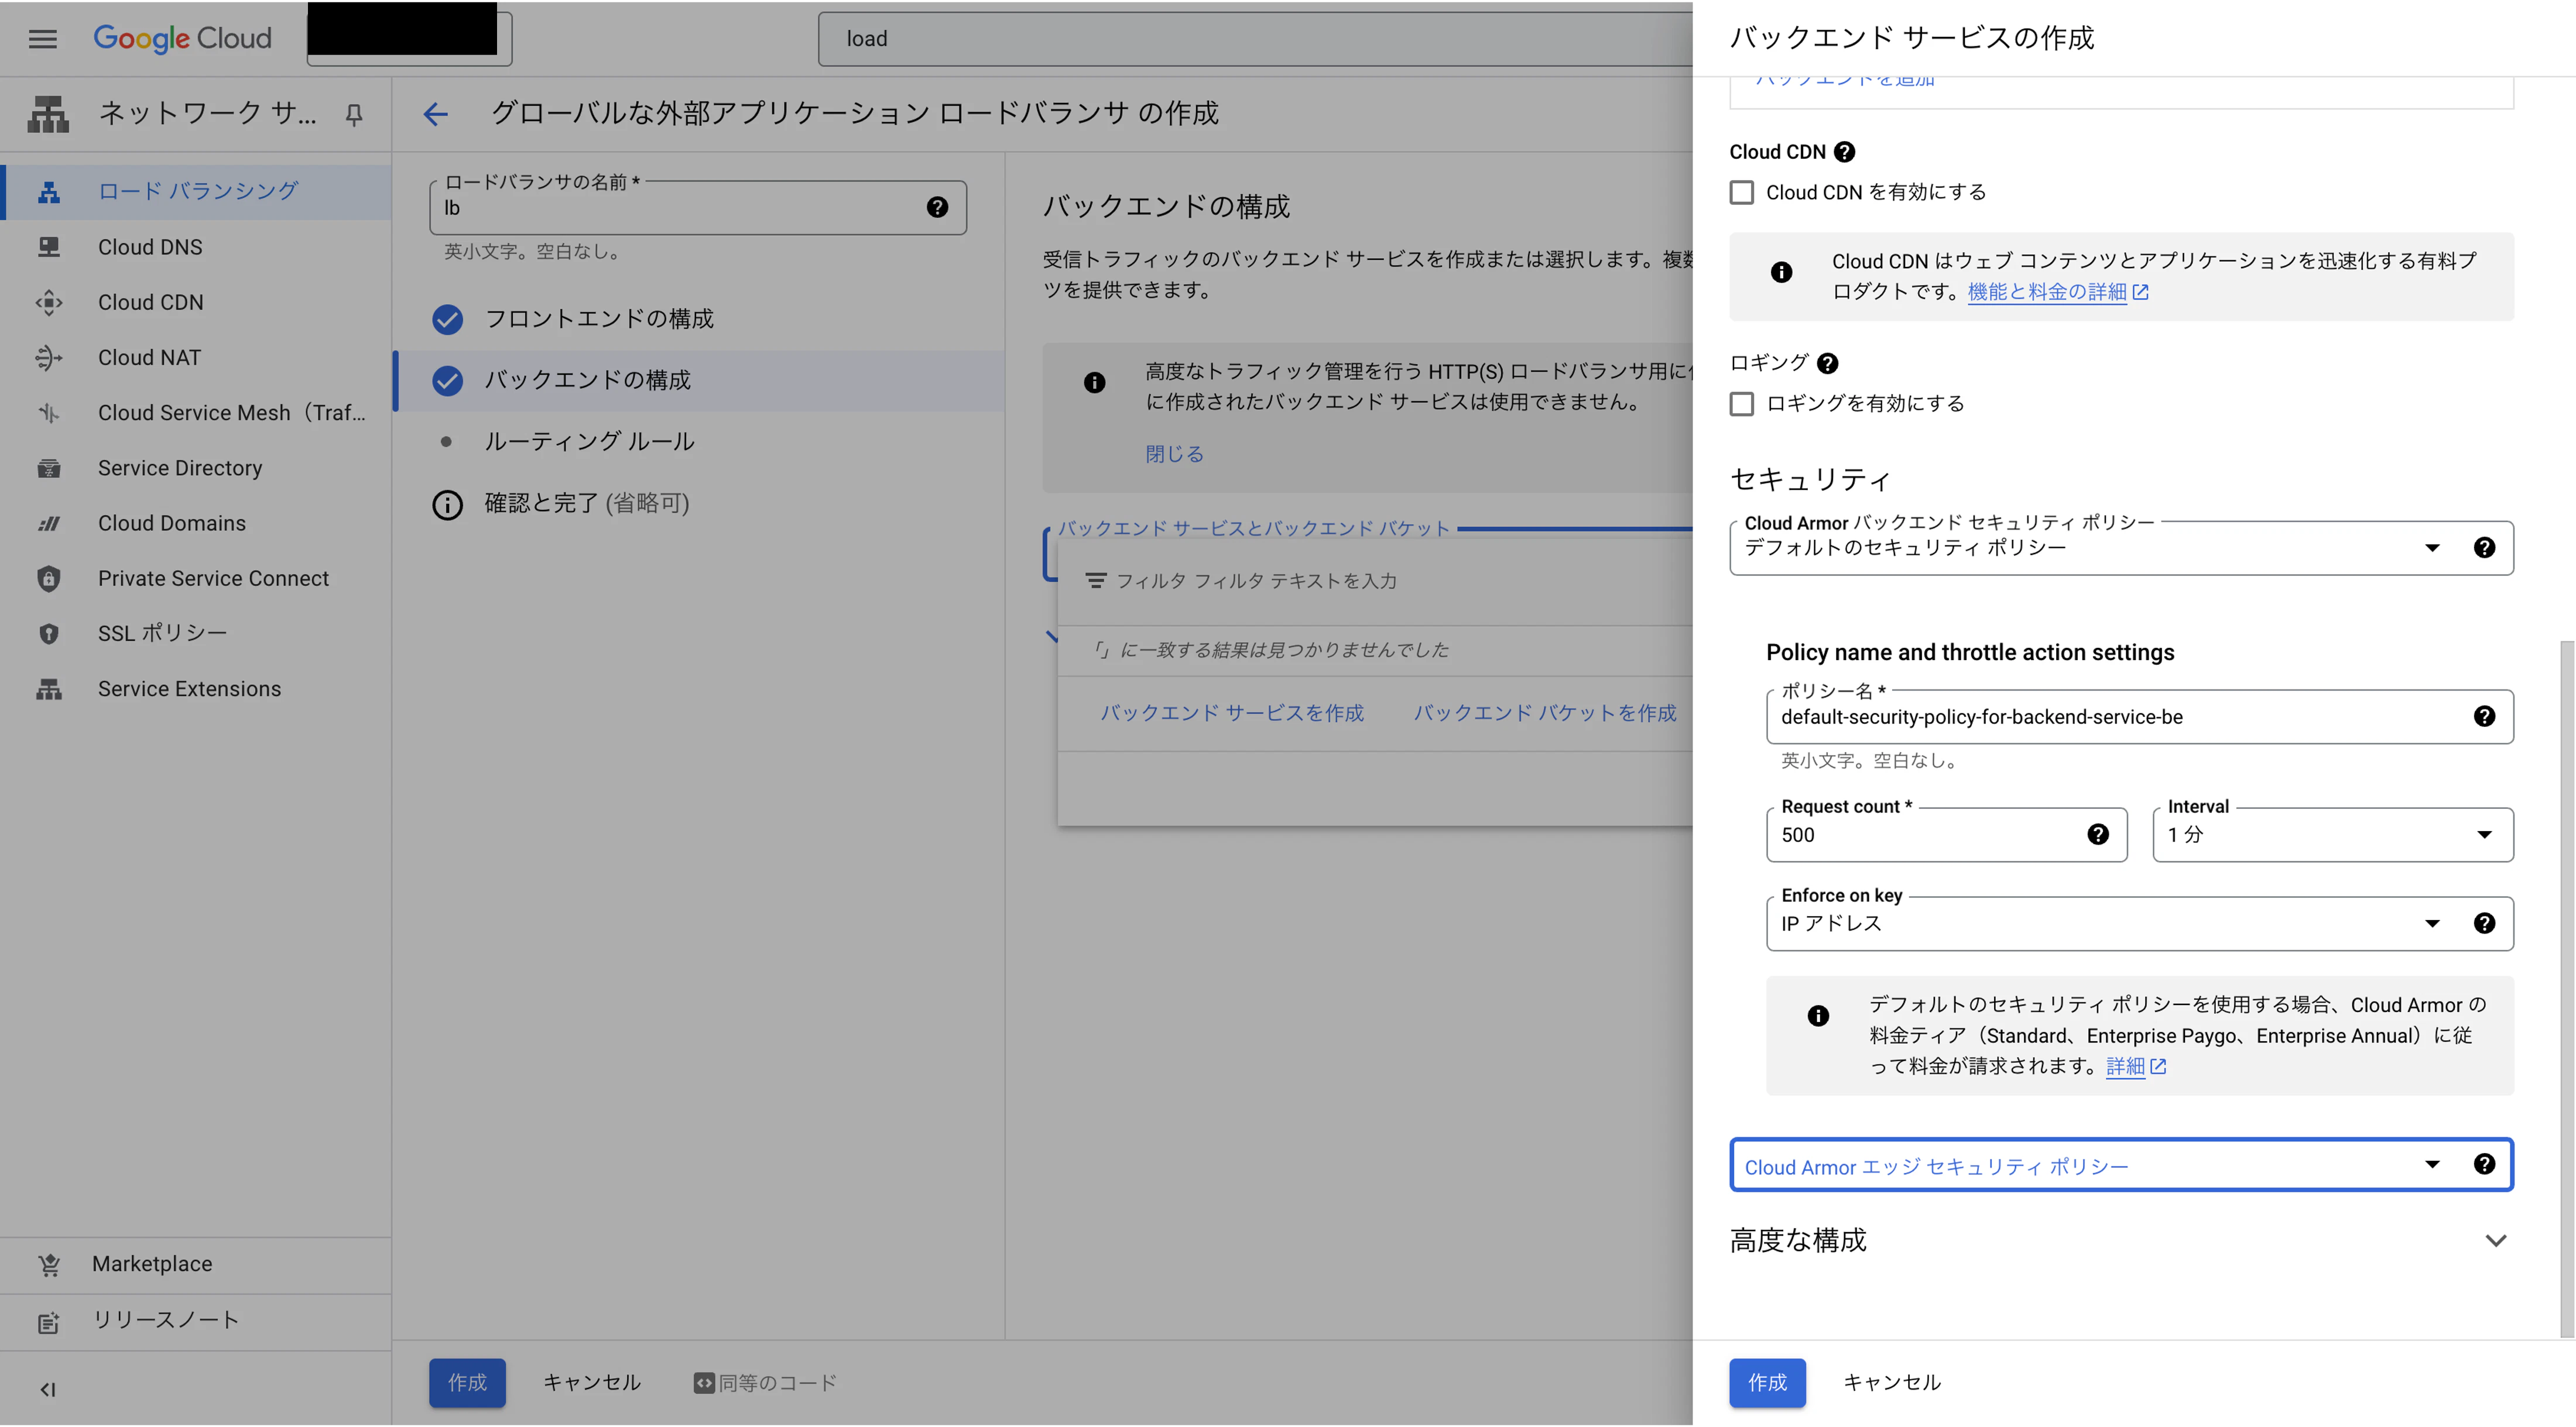Click the Cloud DNS sidebar icon

(x=48, y=247)
